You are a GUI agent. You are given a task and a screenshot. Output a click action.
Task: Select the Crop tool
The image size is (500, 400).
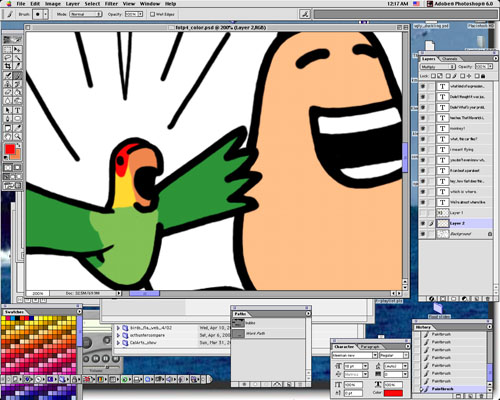click(x=8, y=66)
